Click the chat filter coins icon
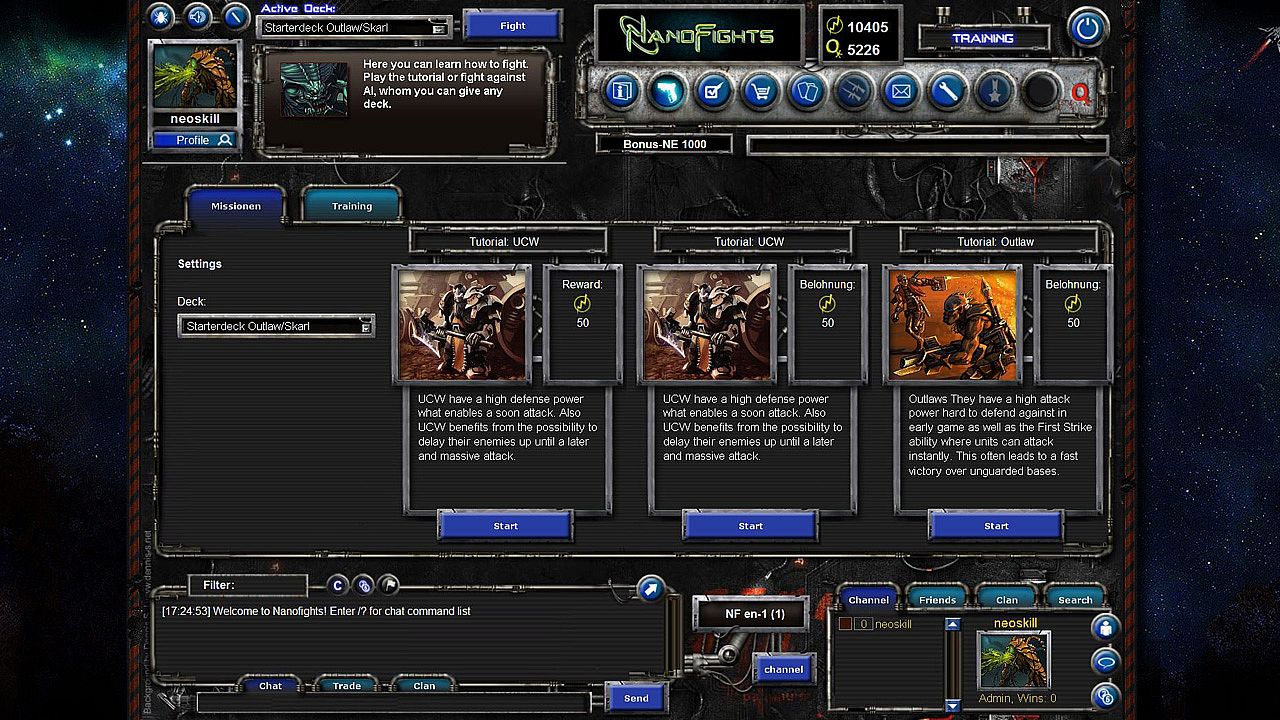The width and height of the screenshot is (1280, 720). click(x=364, y=585)
